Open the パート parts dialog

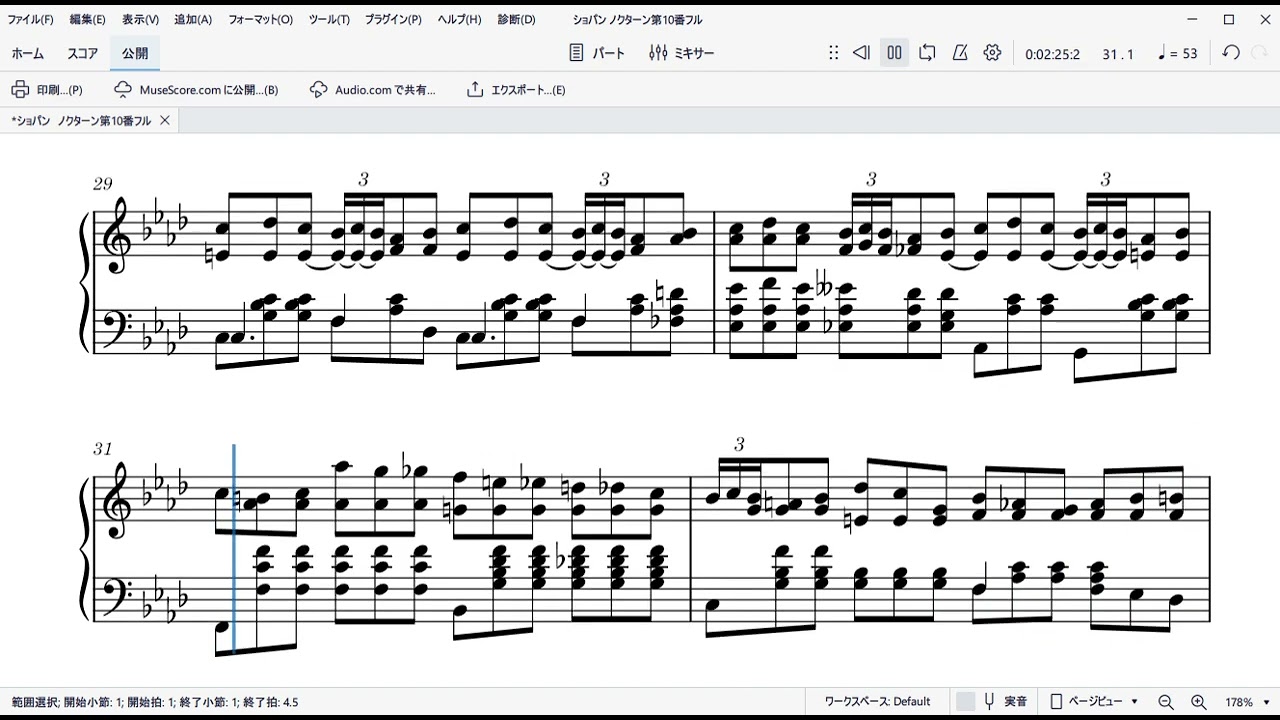[x=597, y=53]
